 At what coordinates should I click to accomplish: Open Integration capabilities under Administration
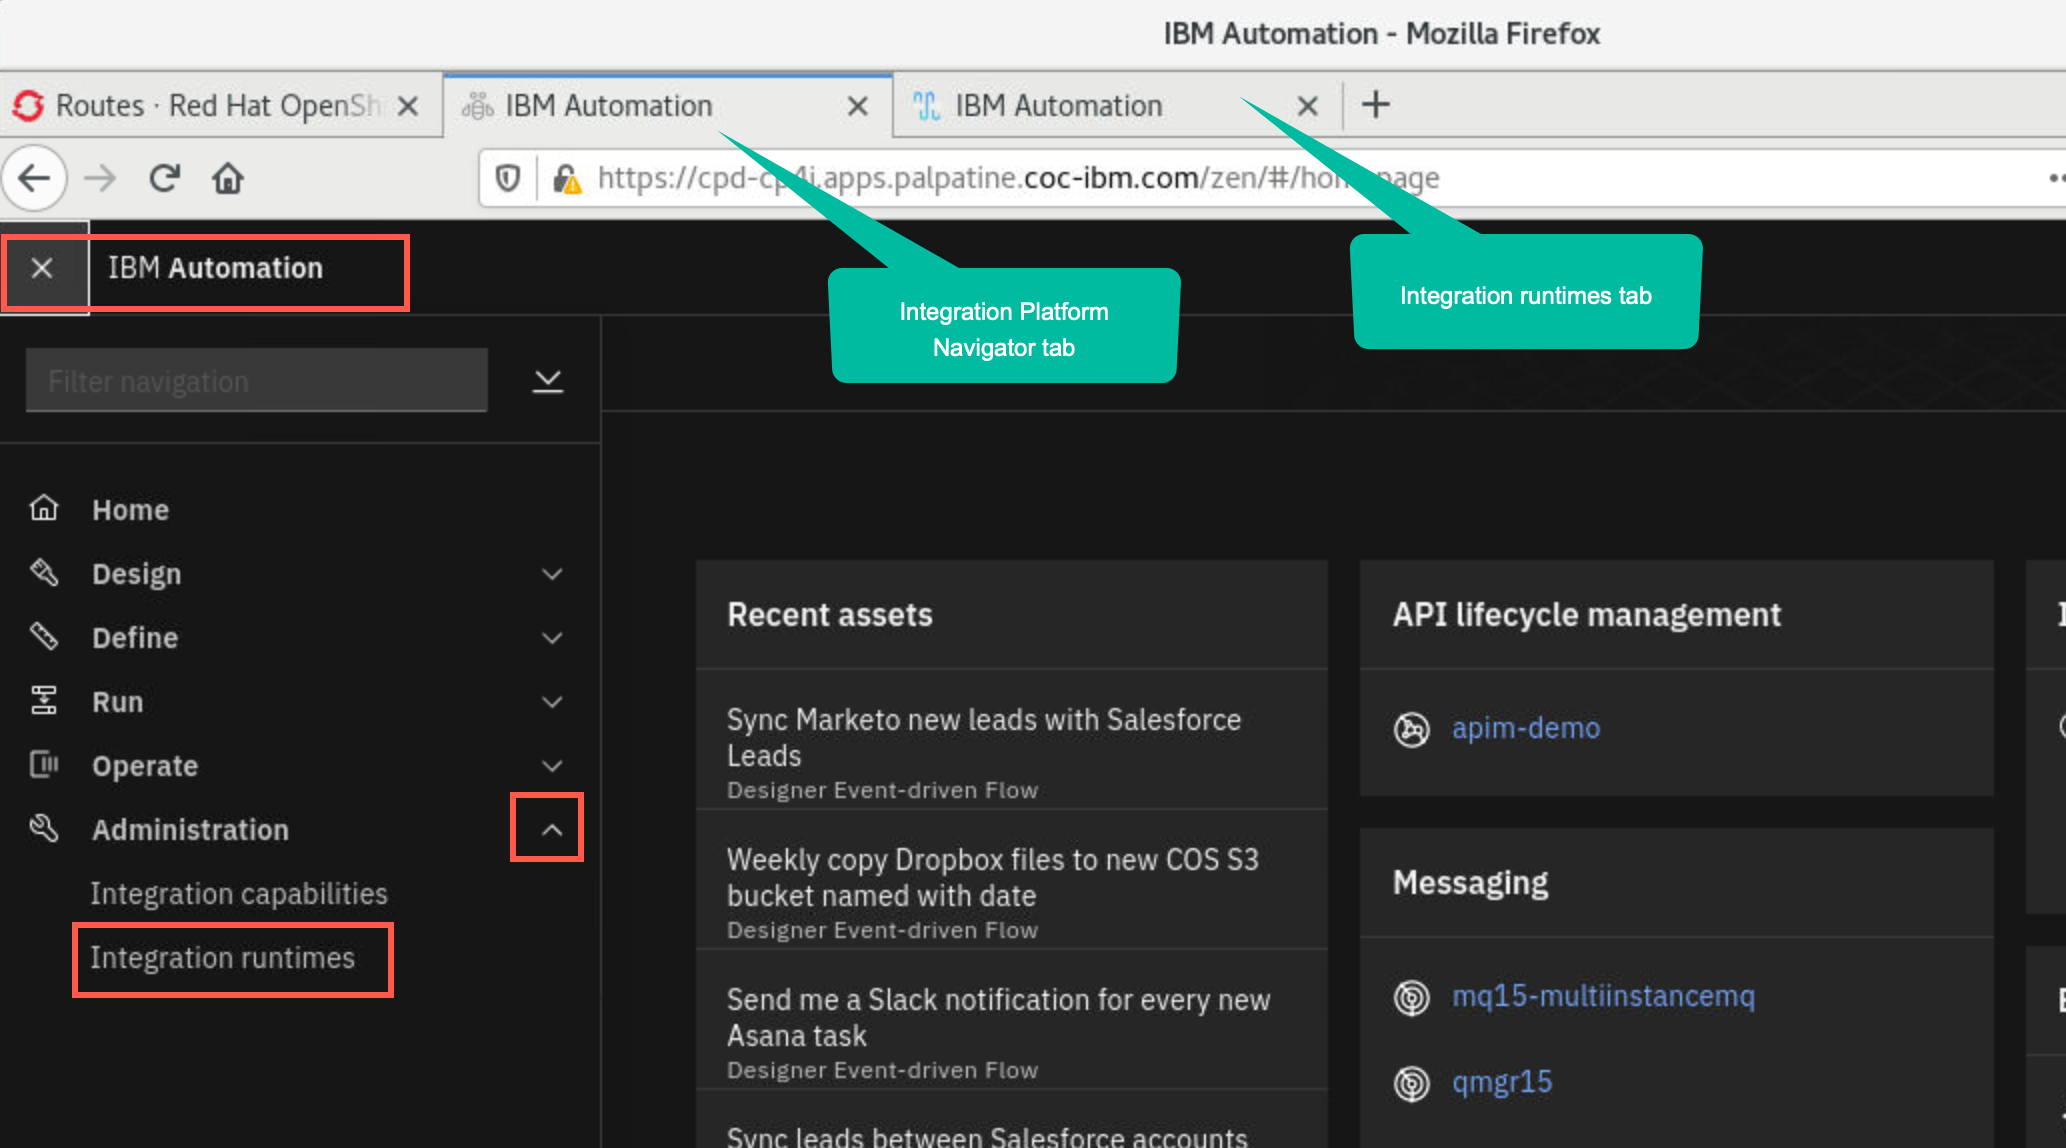click(239, 893)
